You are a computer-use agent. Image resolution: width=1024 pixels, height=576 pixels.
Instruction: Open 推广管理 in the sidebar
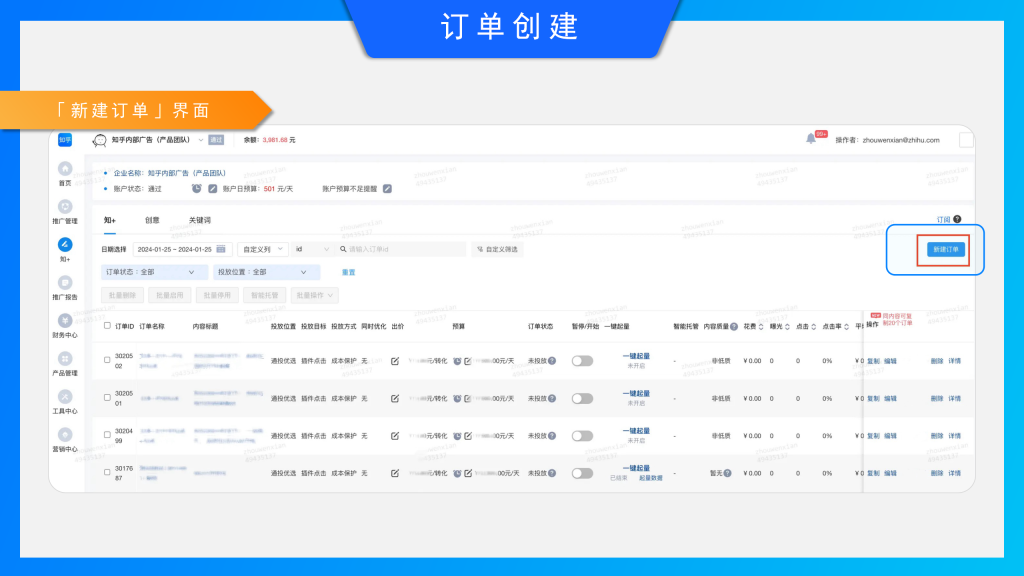tap(65, 206)
